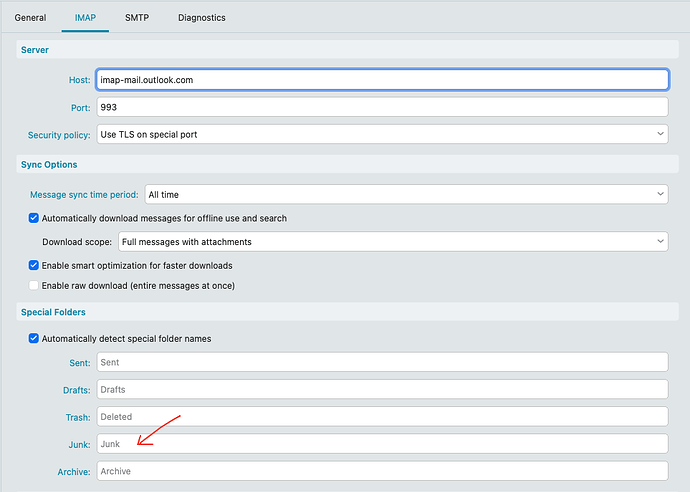This screenshot has height=492, width=690.
Task: Click the Host input field
Action: pos(381,80)
